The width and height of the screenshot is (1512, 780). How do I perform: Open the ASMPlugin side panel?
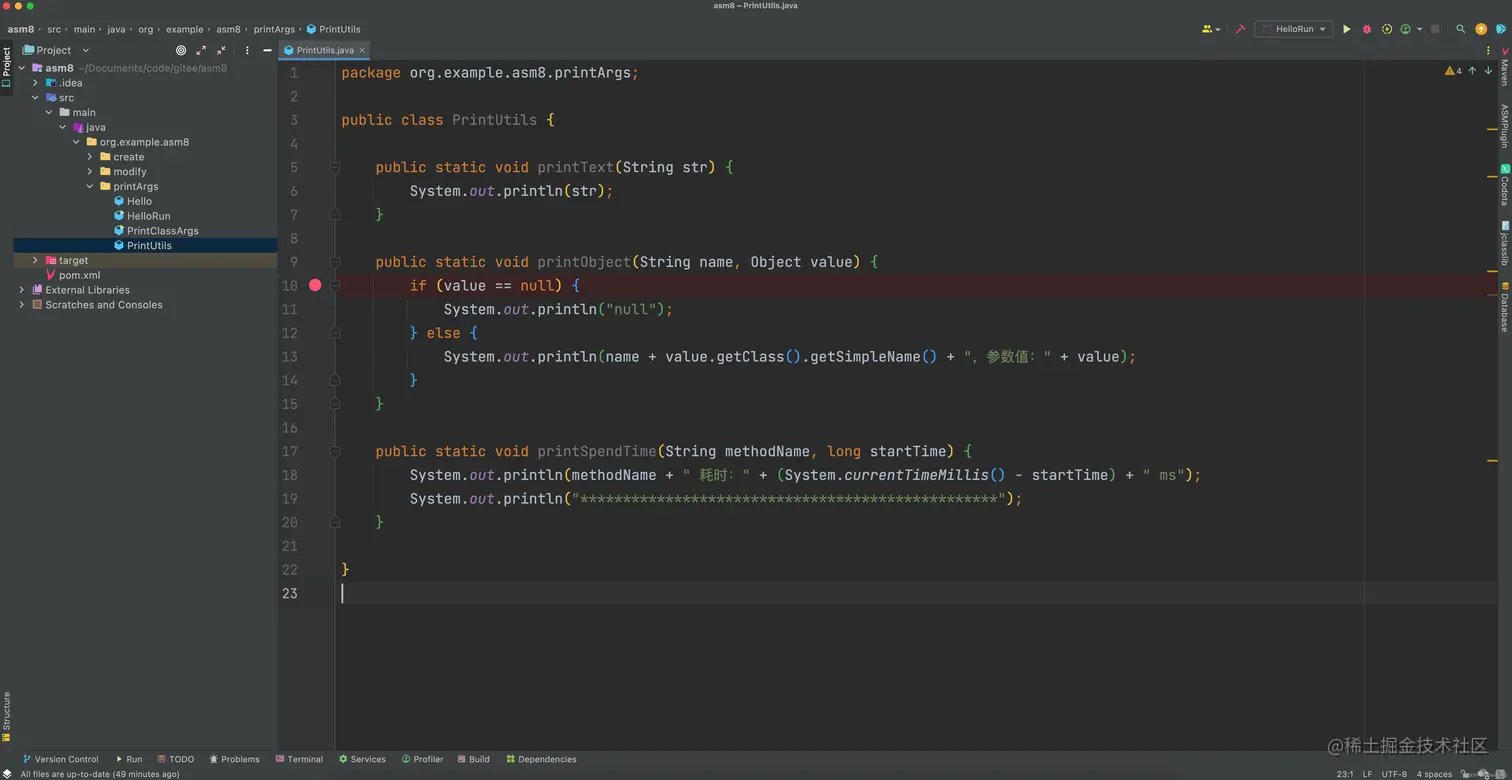click(x=1504, y=126)
